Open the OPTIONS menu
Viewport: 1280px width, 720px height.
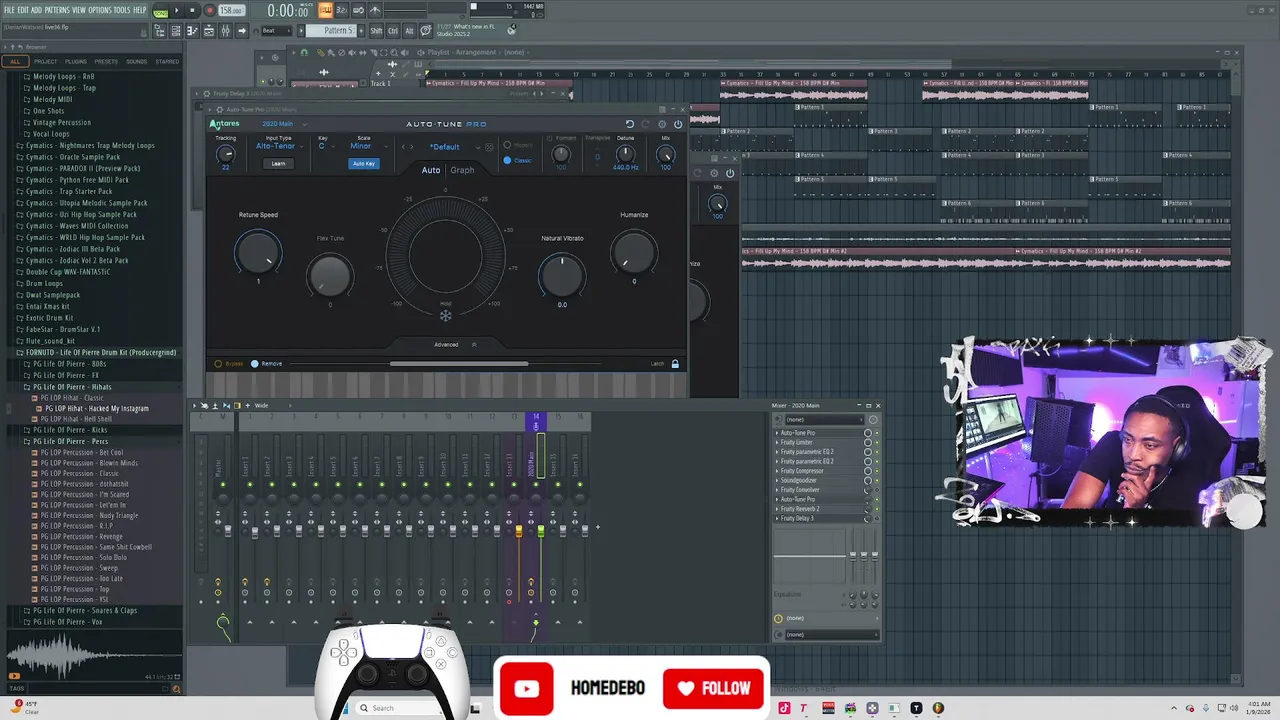[100, 10]
